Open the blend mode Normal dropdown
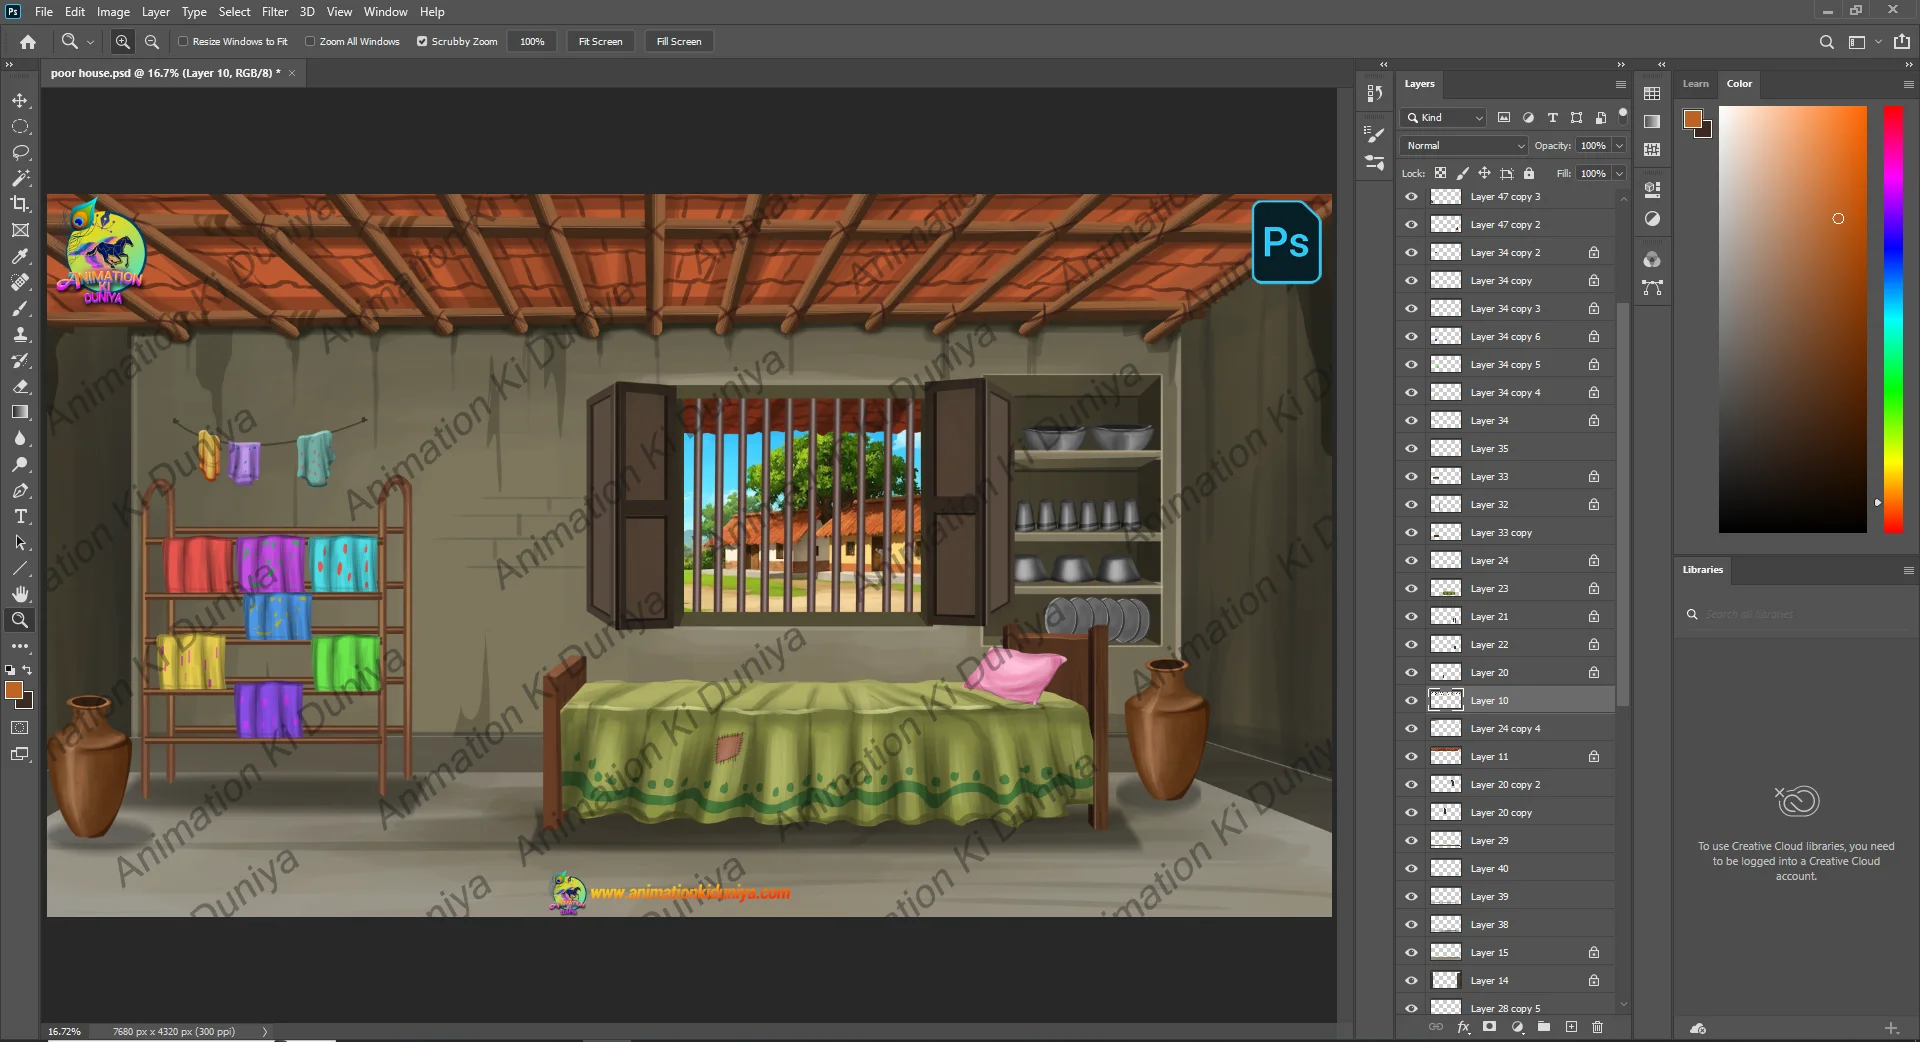1920x1042 pixels. (x=1464, y=146)
